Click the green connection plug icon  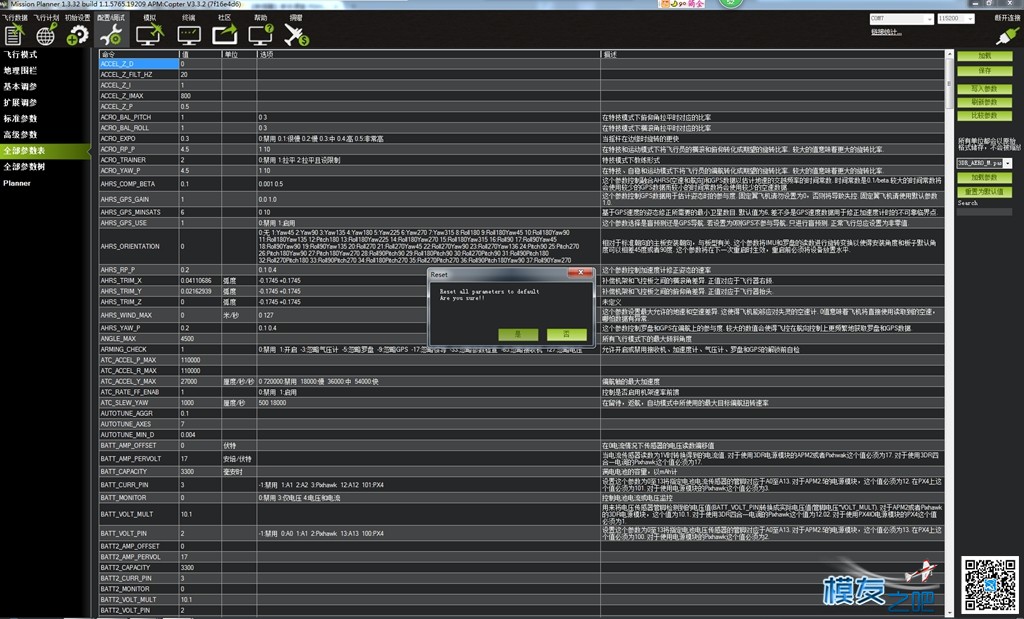[x=1007, y=35]
